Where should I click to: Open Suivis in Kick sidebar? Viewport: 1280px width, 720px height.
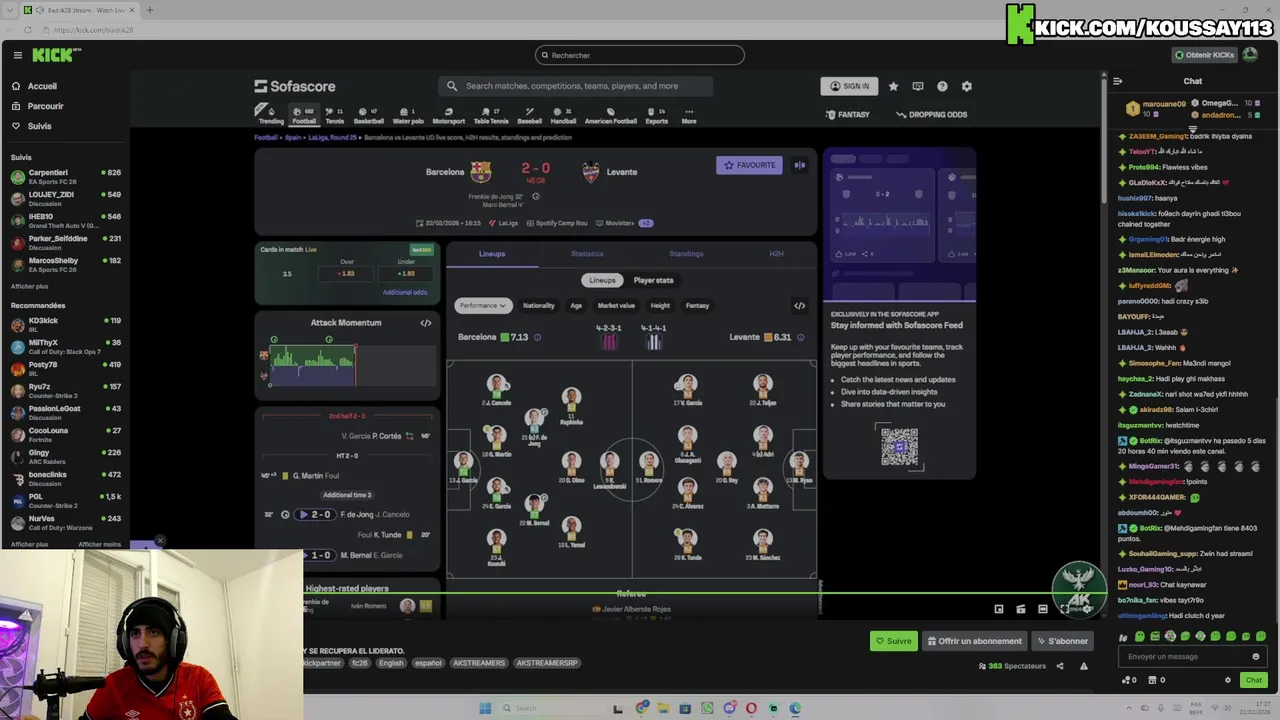pyautogui.click(x=39, y=126)
